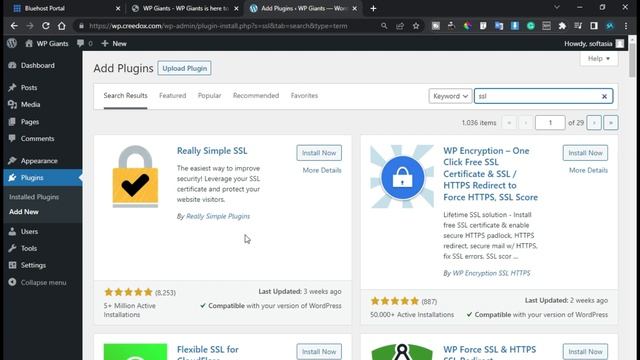Open the browser Extensions puzzle icon
The width and height of the screenshot is (640, 360).
(x=562, y=26)
